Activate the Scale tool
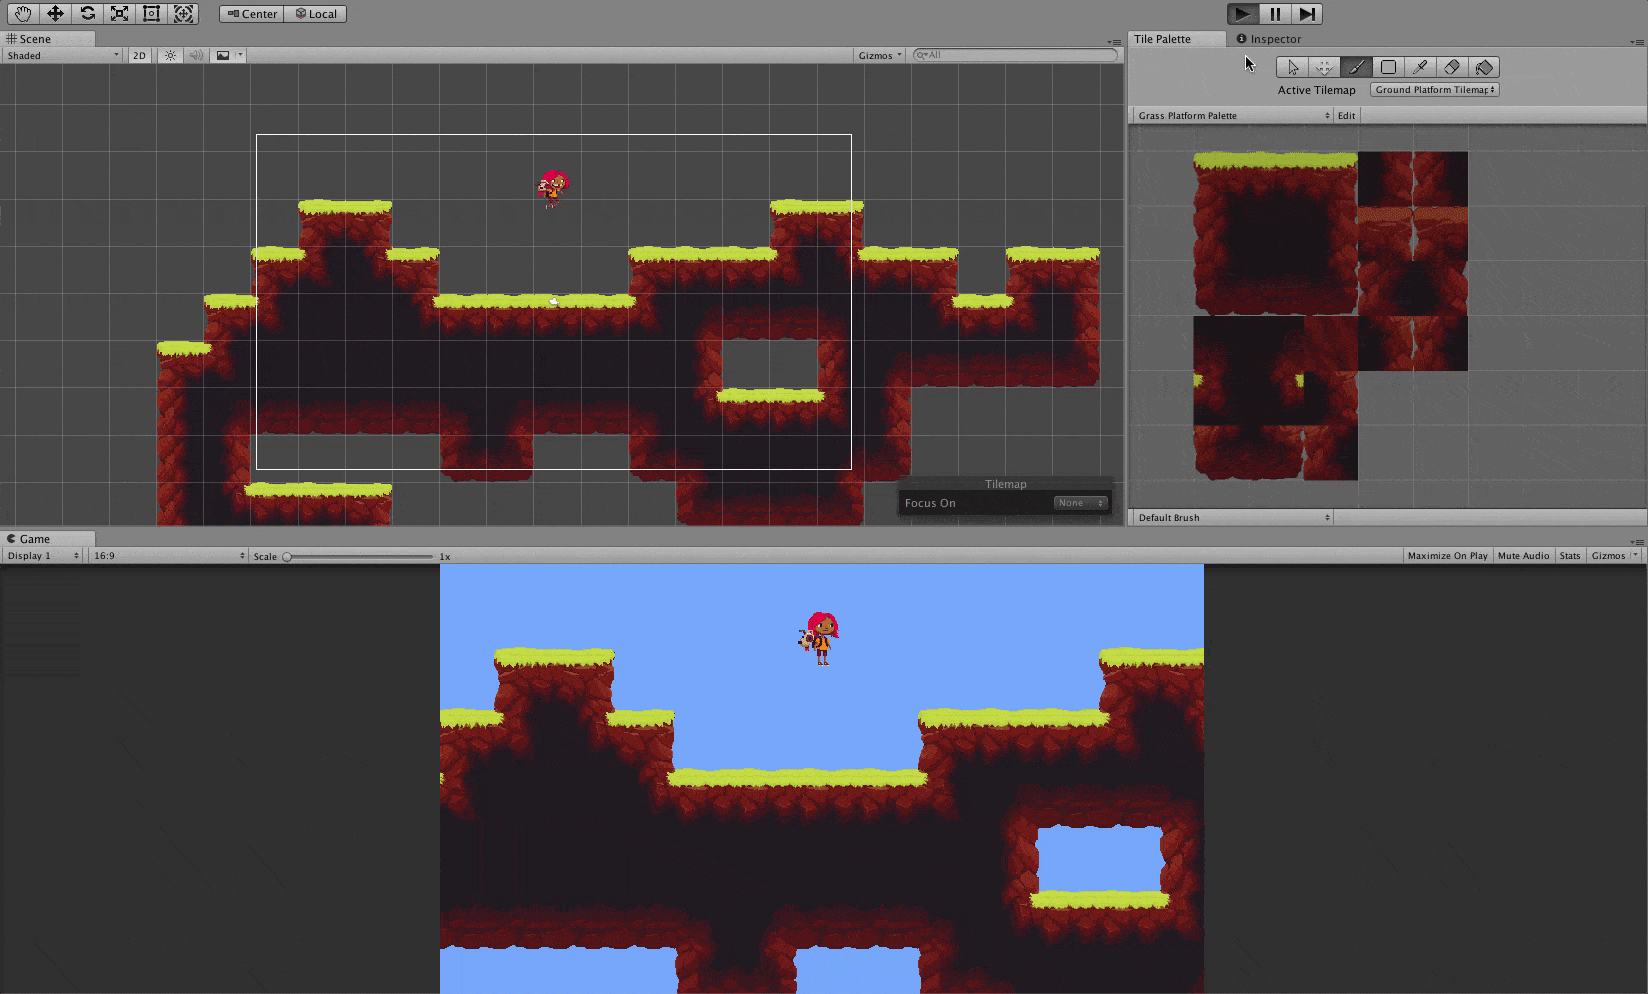 pos(118,14)
